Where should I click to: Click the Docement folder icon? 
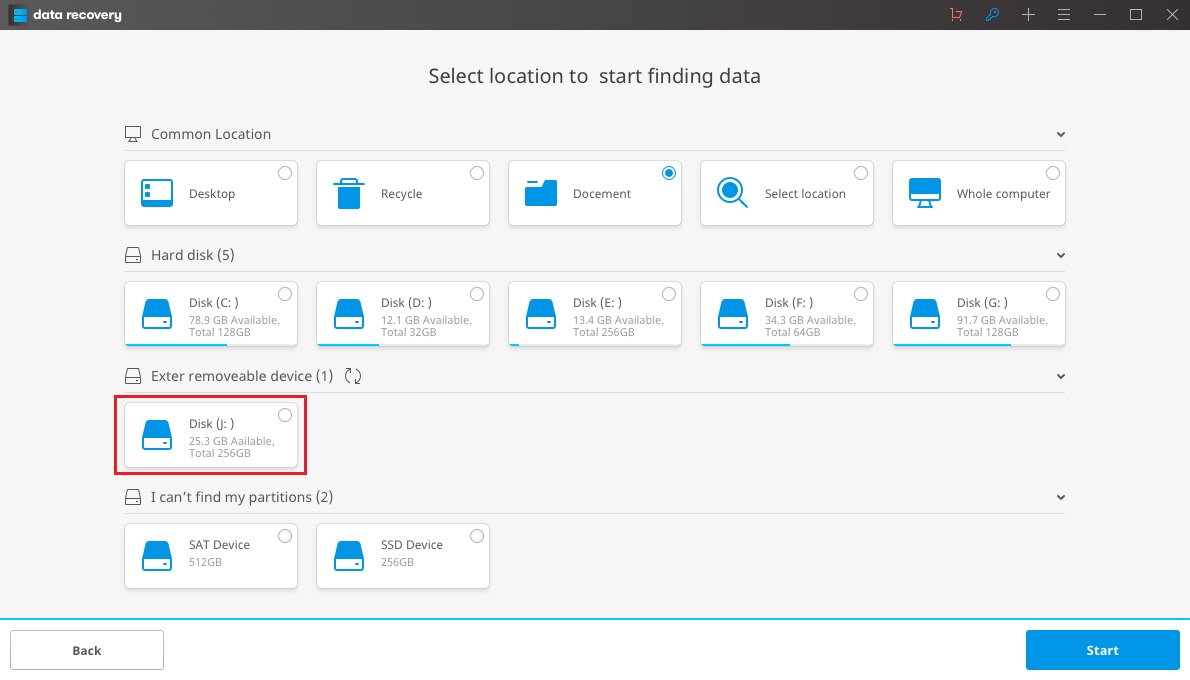point(541,193)
